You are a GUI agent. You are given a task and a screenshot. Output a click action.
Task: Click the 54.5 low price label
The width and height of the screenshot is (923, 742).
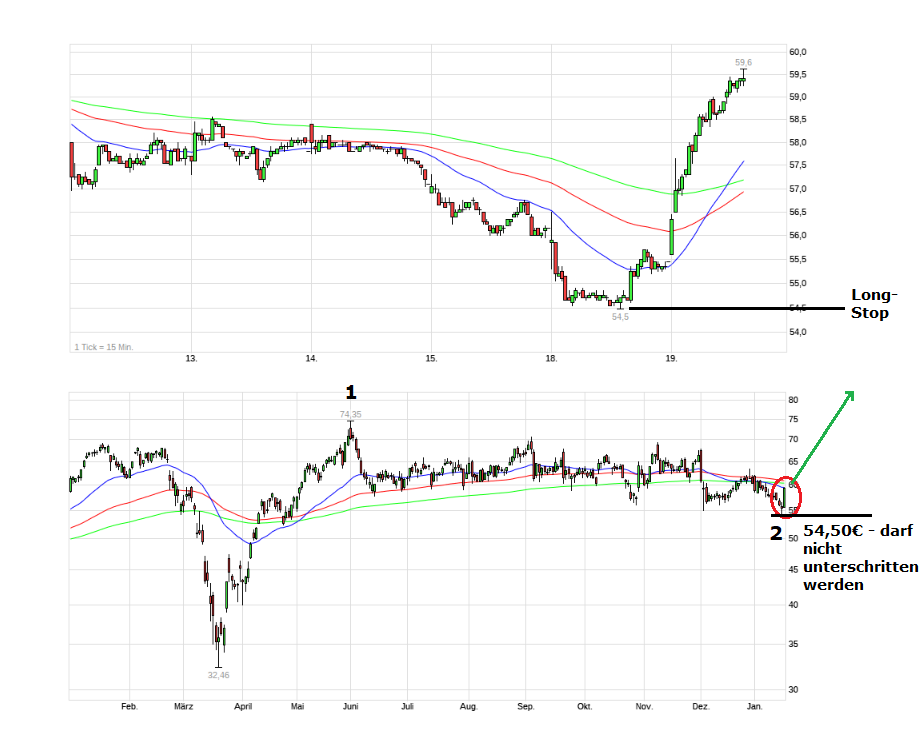[620, 316]
